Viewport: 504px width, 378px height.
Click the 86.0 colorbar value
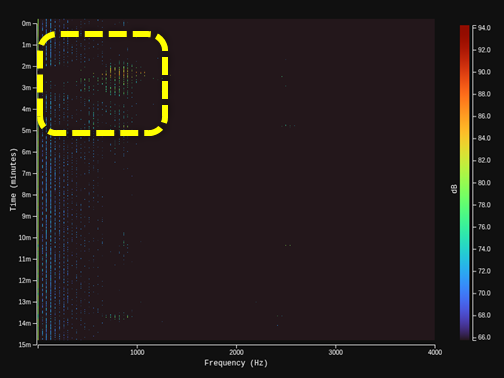[x=484, y=116]
